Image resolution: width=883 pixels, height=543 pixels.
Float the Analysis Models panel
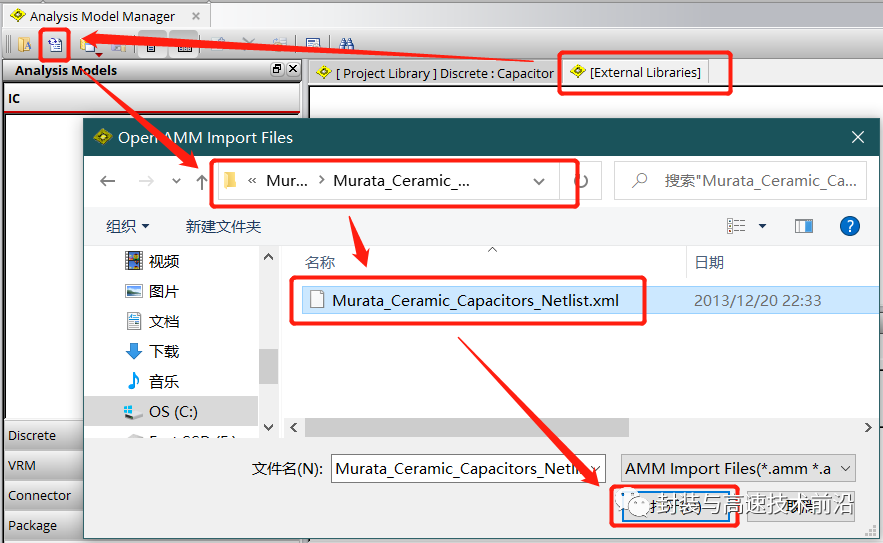(x=277, y=69)
